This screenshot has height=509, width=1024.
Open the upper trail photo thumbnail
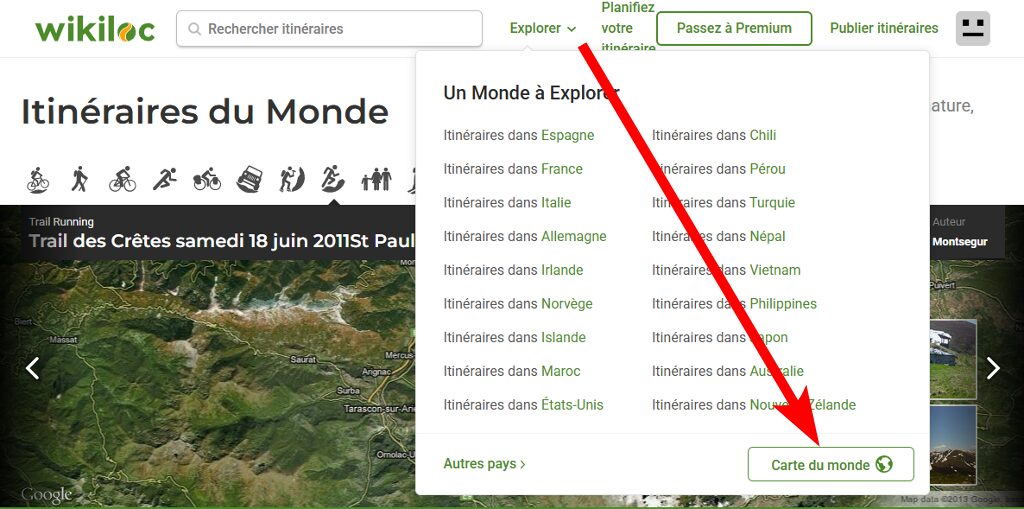(x=952, y=359)
